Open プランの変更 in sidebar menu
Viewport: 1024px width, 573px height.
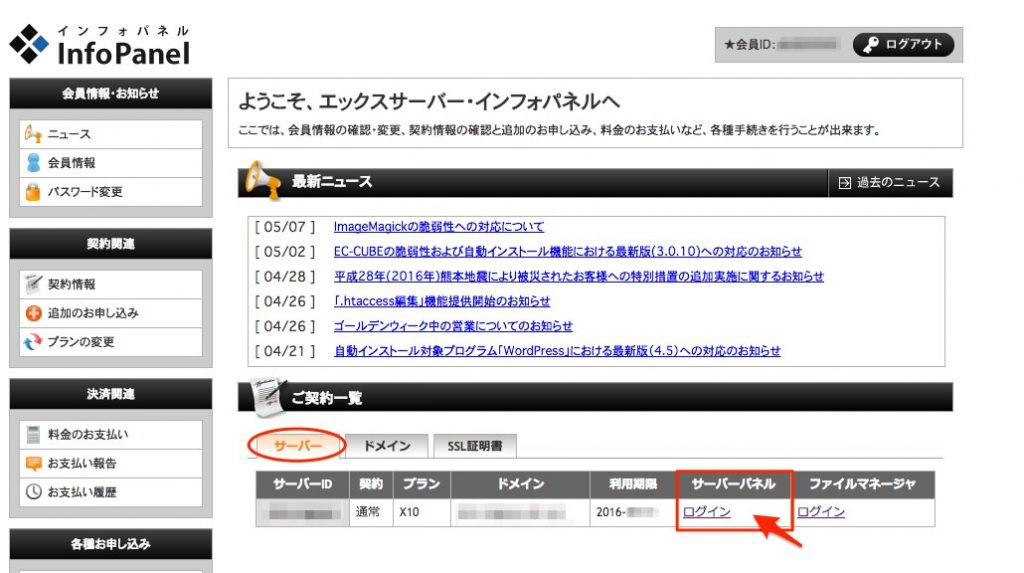click(110, 342)
